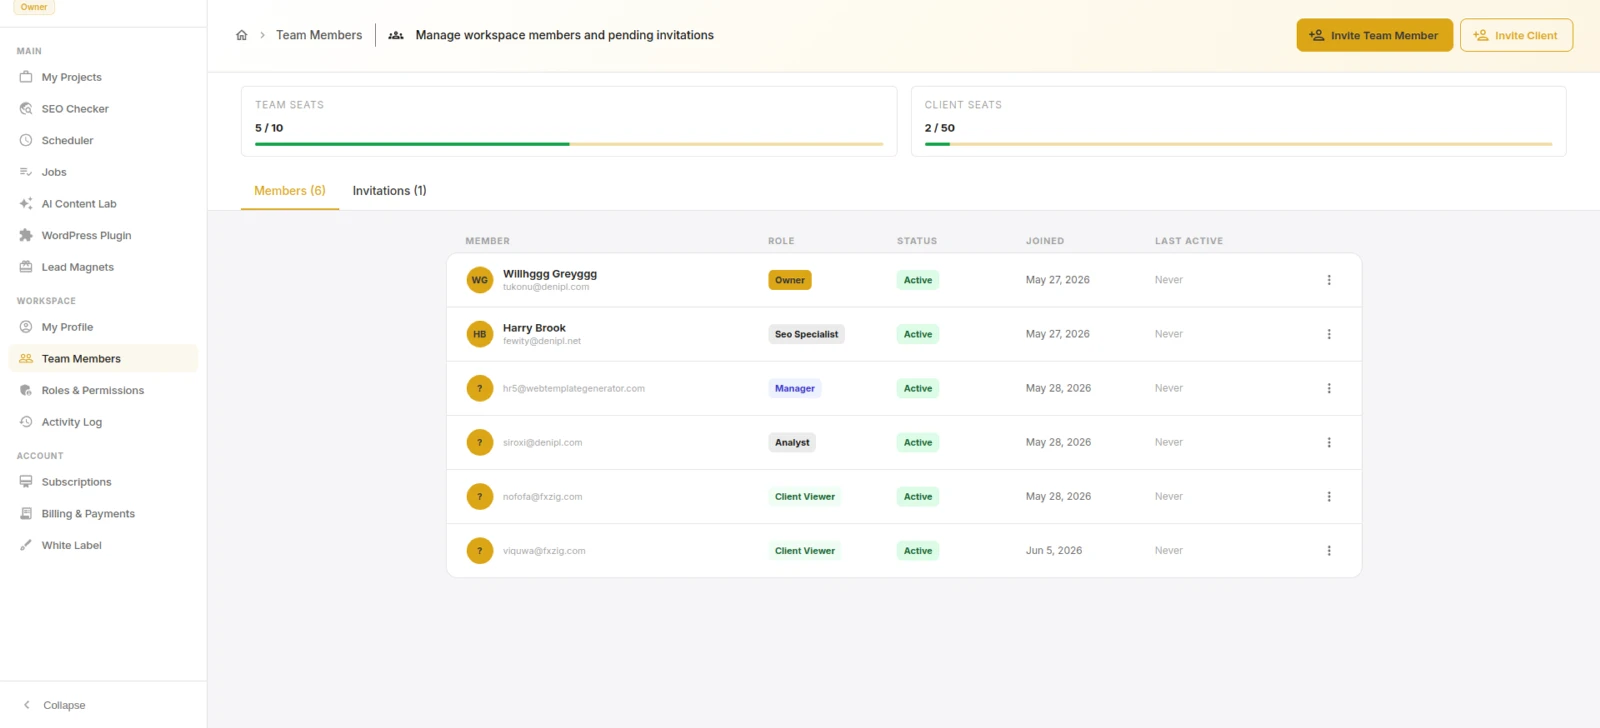Viewport: 1600px width, 728px height.
Task: Click the Team Seats progress bar
Action: click(x=569, y=144)
